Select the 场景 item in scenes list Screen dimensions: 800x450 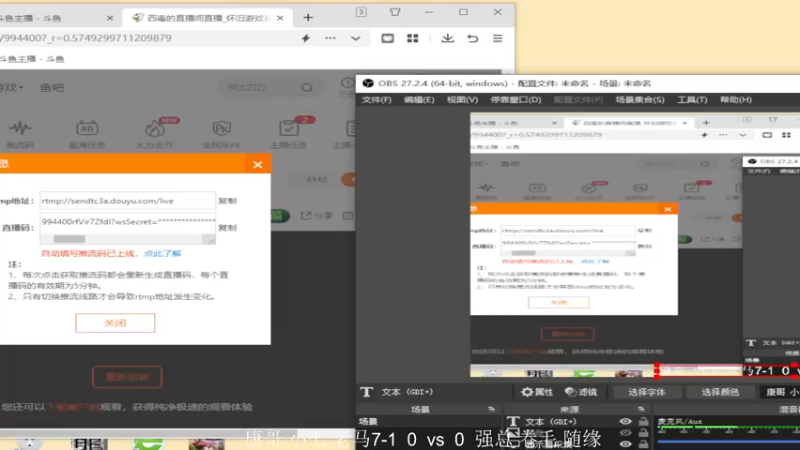429,421
